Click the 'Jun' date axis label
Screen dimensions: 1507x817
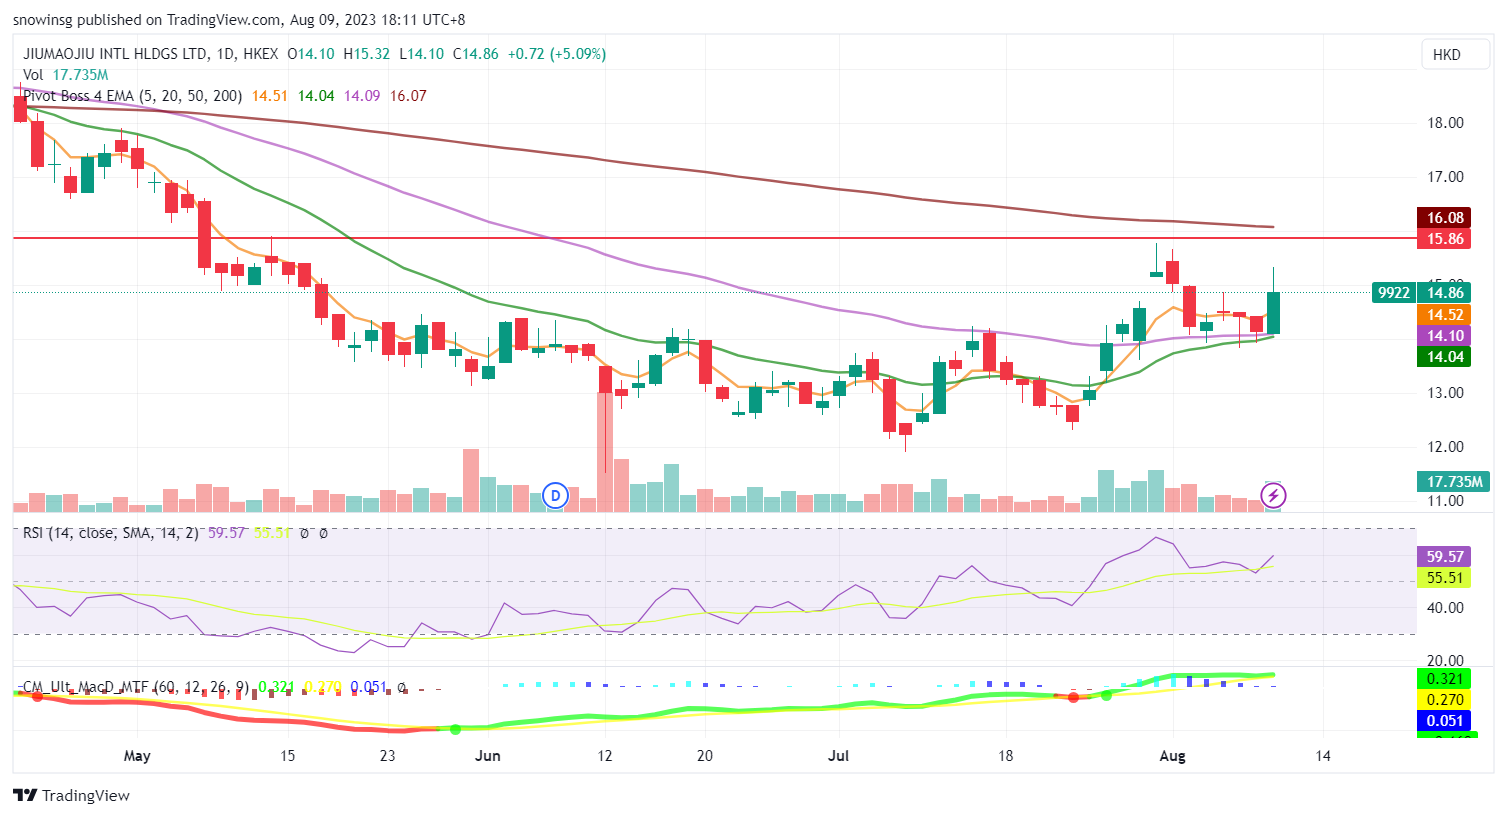click(x=487, y=756)
